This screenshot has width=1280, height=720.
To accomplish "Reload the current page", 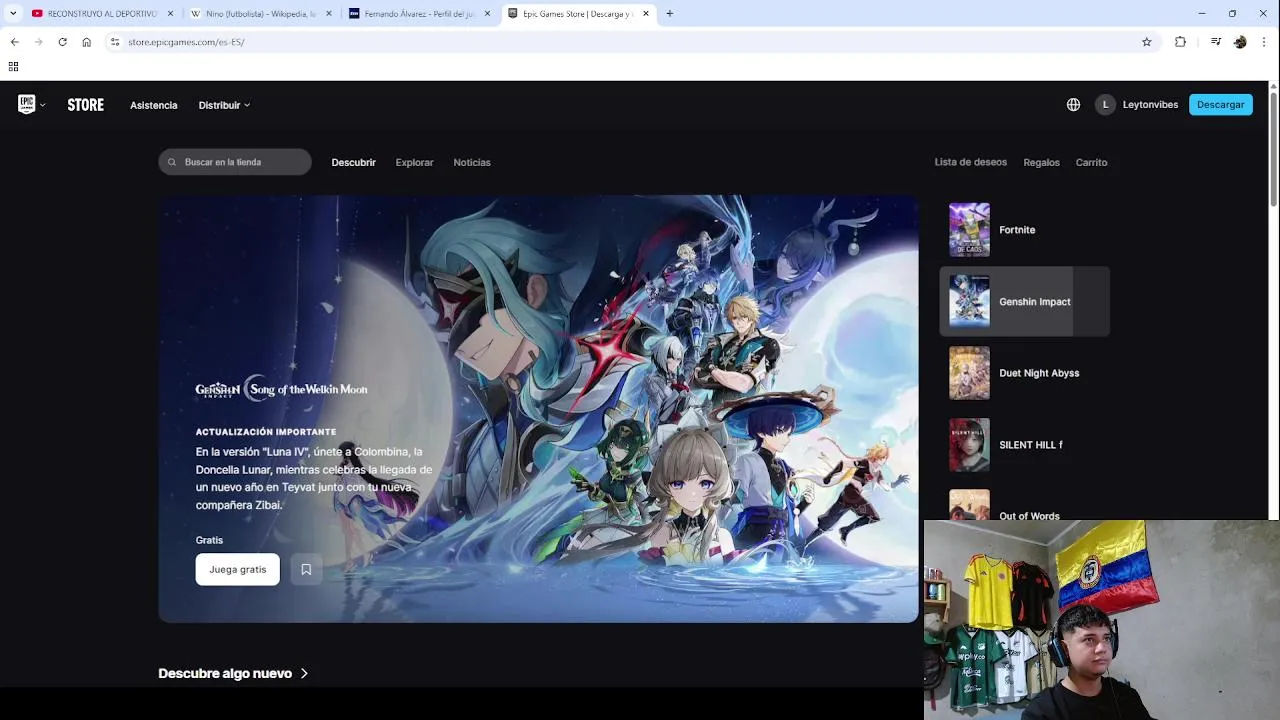I will point(62,42).
